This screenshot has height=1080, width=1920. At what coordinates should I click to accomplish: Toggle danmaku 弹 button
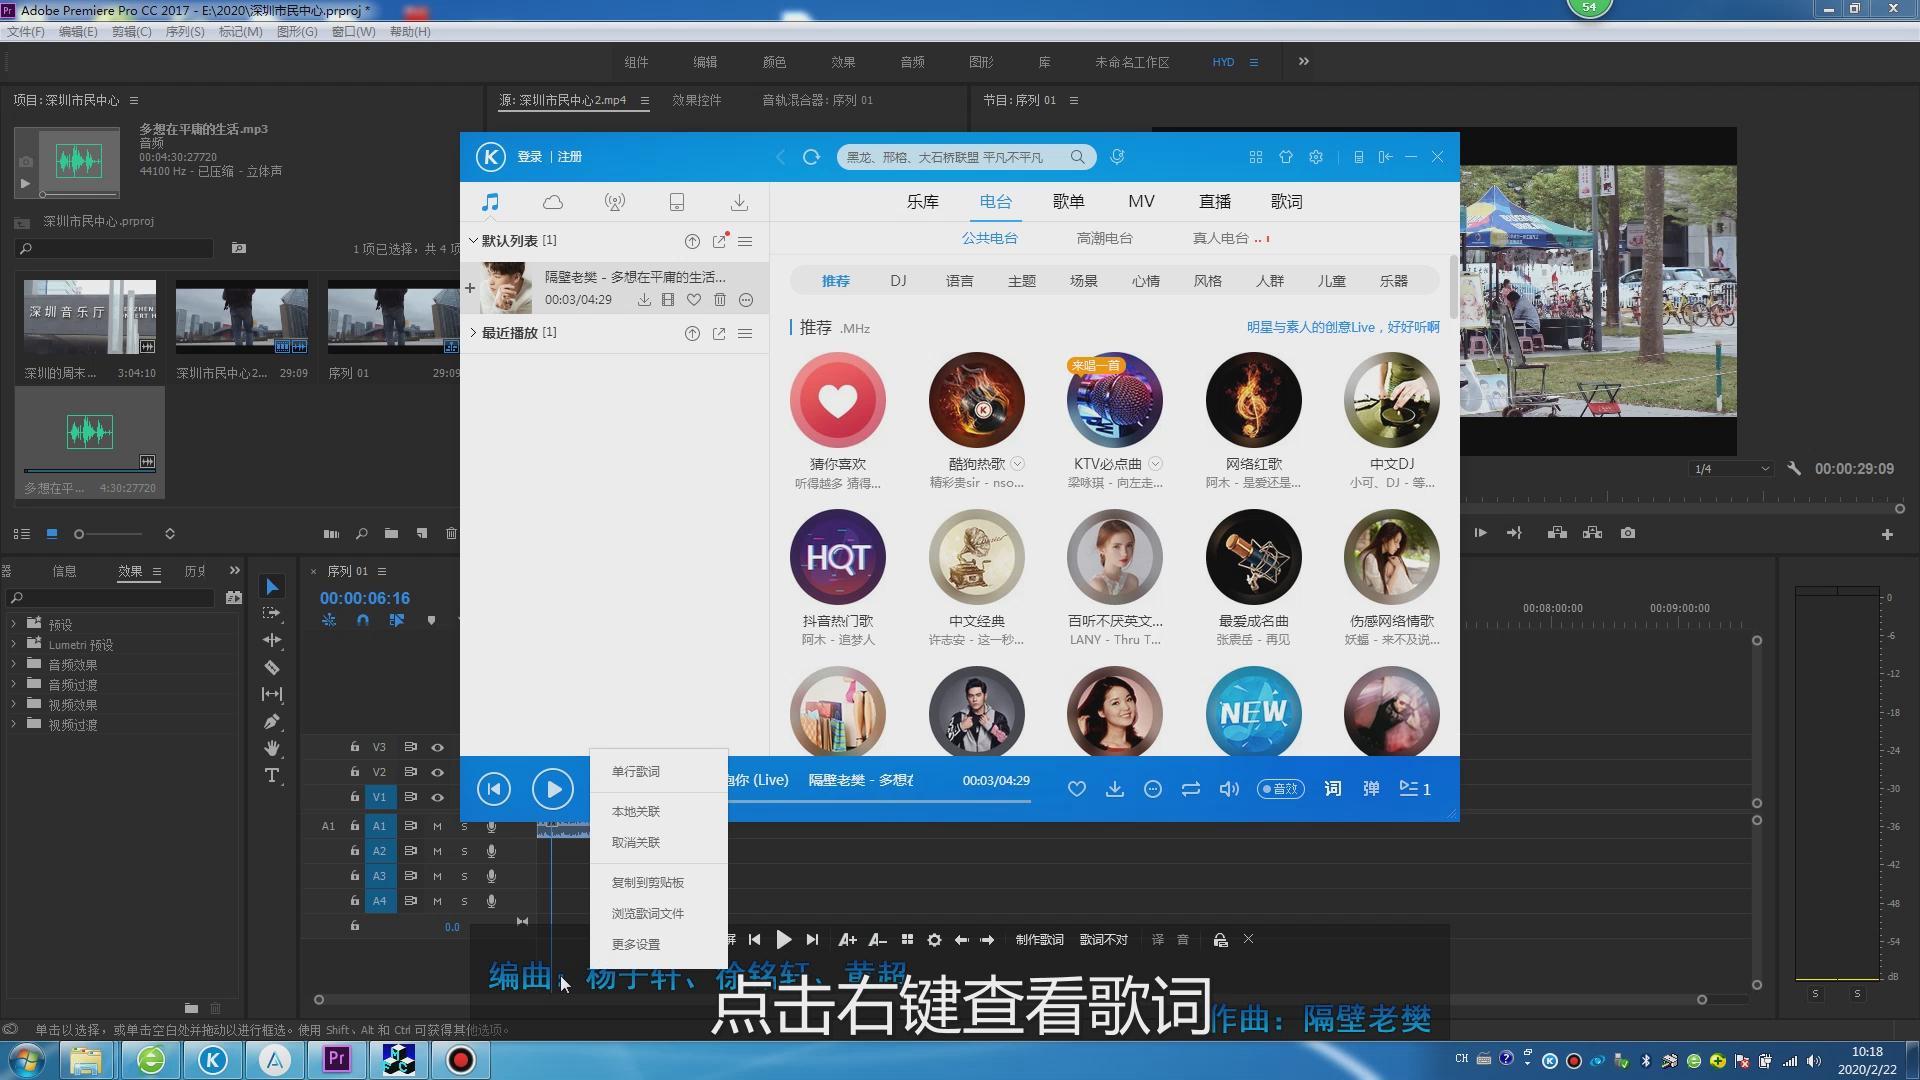(x=1371, y=789)
